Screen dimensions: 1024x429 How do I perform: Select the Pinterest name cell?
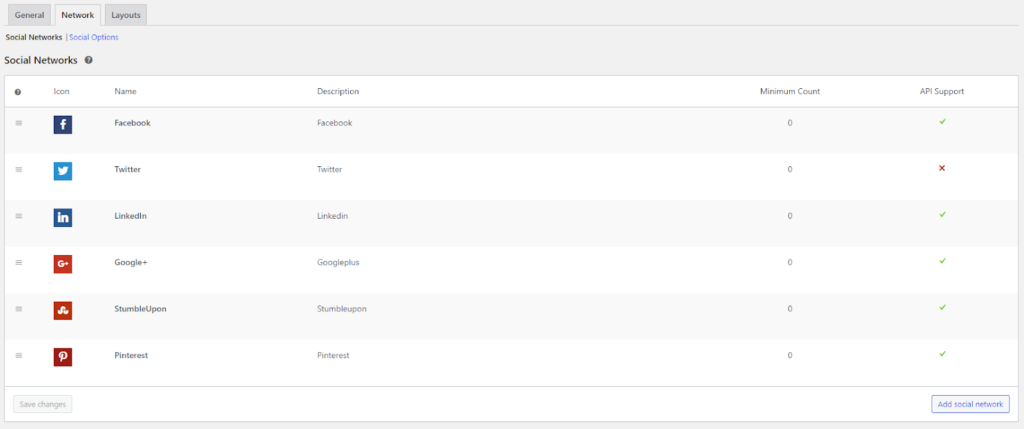(x=131, y=355)
